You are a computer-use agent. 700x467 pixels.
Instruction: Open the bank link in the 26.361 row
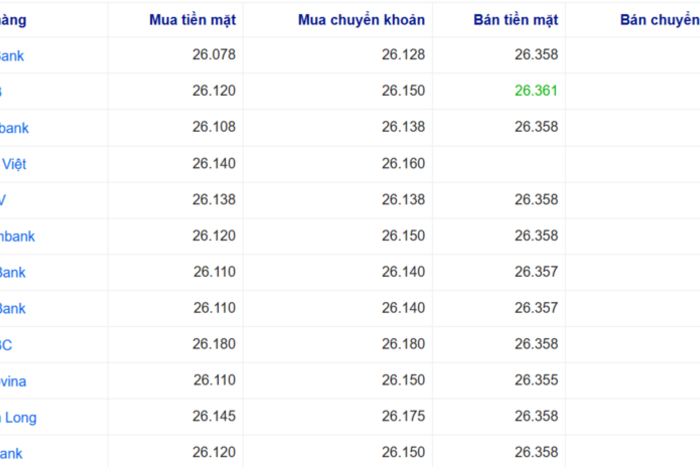pyautogui.click(x=2, y=92)
